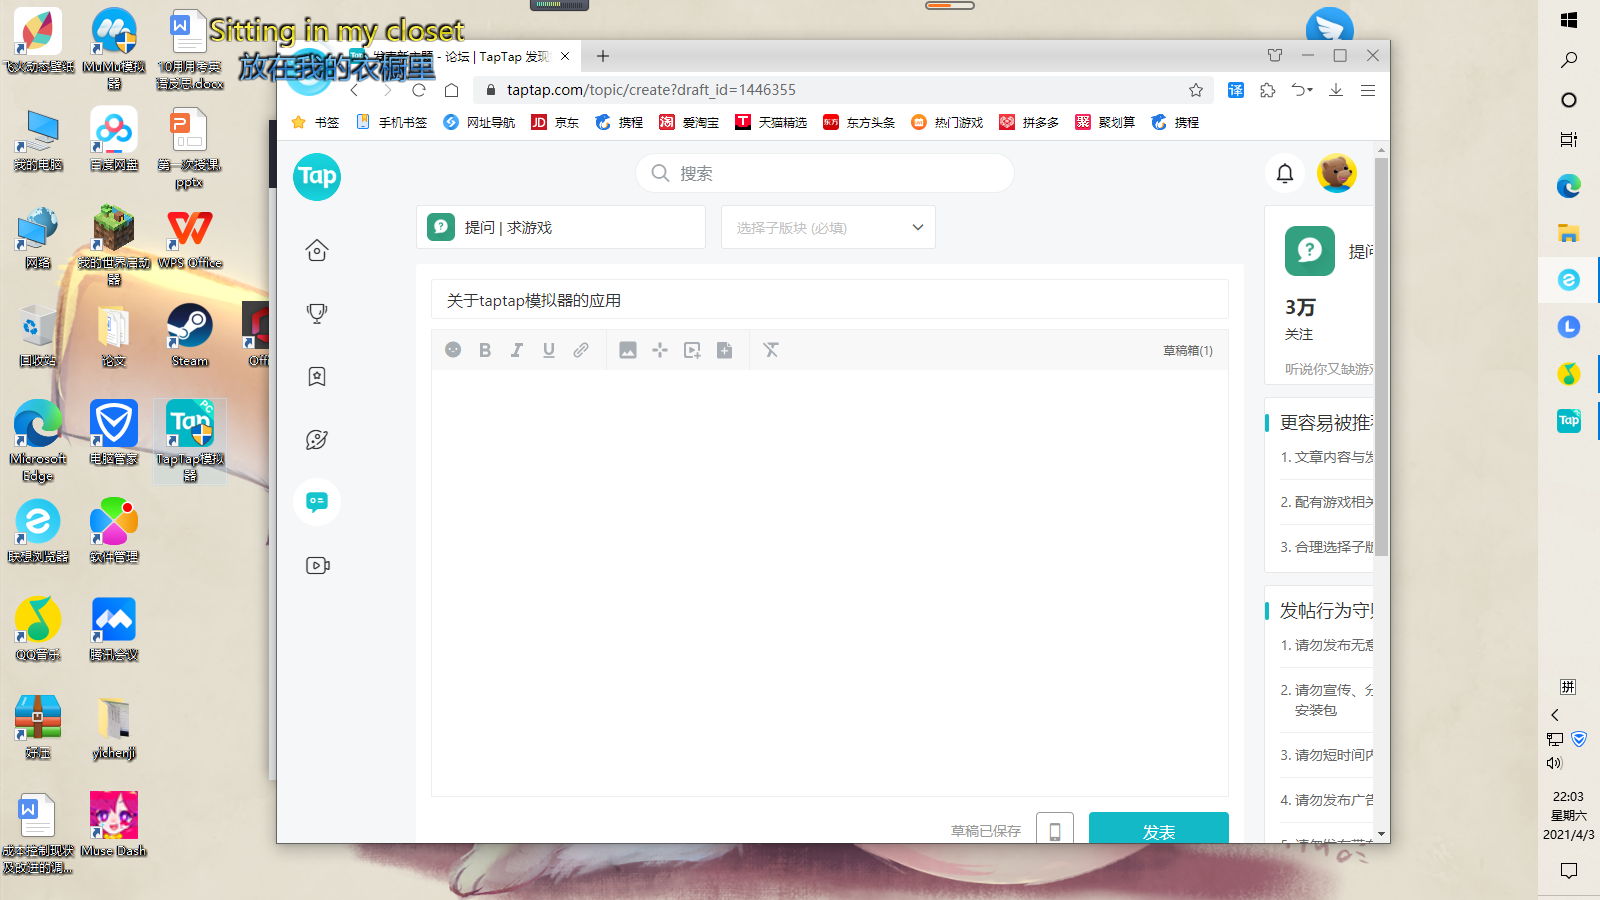This screenshot has width=1600, height=900.
Task: Insert an emoji in the post editor
Action: coord(453,350)
